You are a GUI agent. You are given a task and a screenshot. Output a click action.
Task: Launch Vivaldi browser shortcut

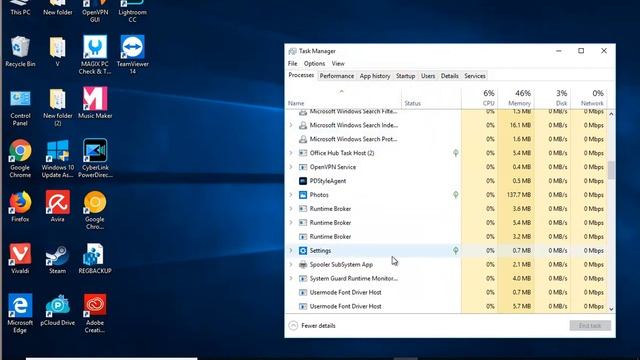(20, 258)
